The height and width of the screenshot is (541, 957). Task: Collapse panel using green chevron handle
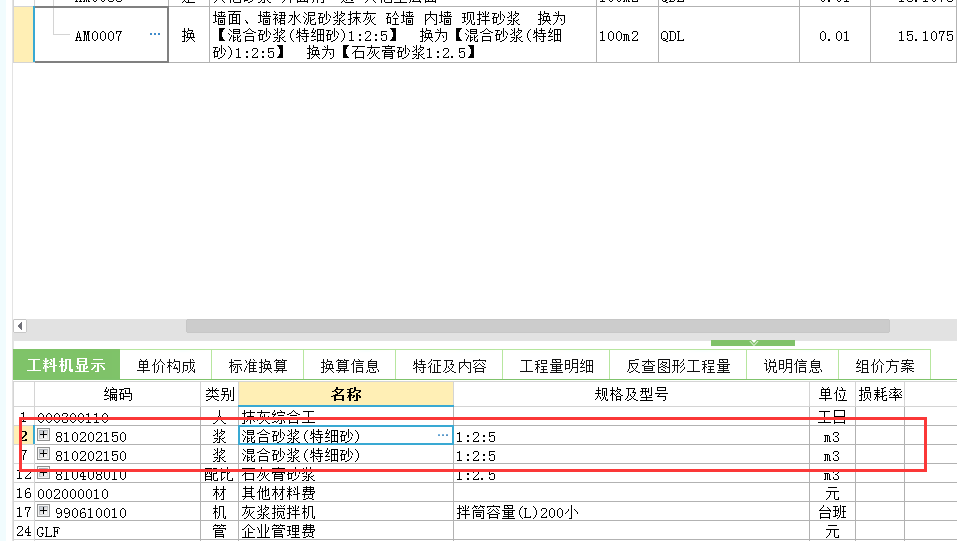coord(753,343)
